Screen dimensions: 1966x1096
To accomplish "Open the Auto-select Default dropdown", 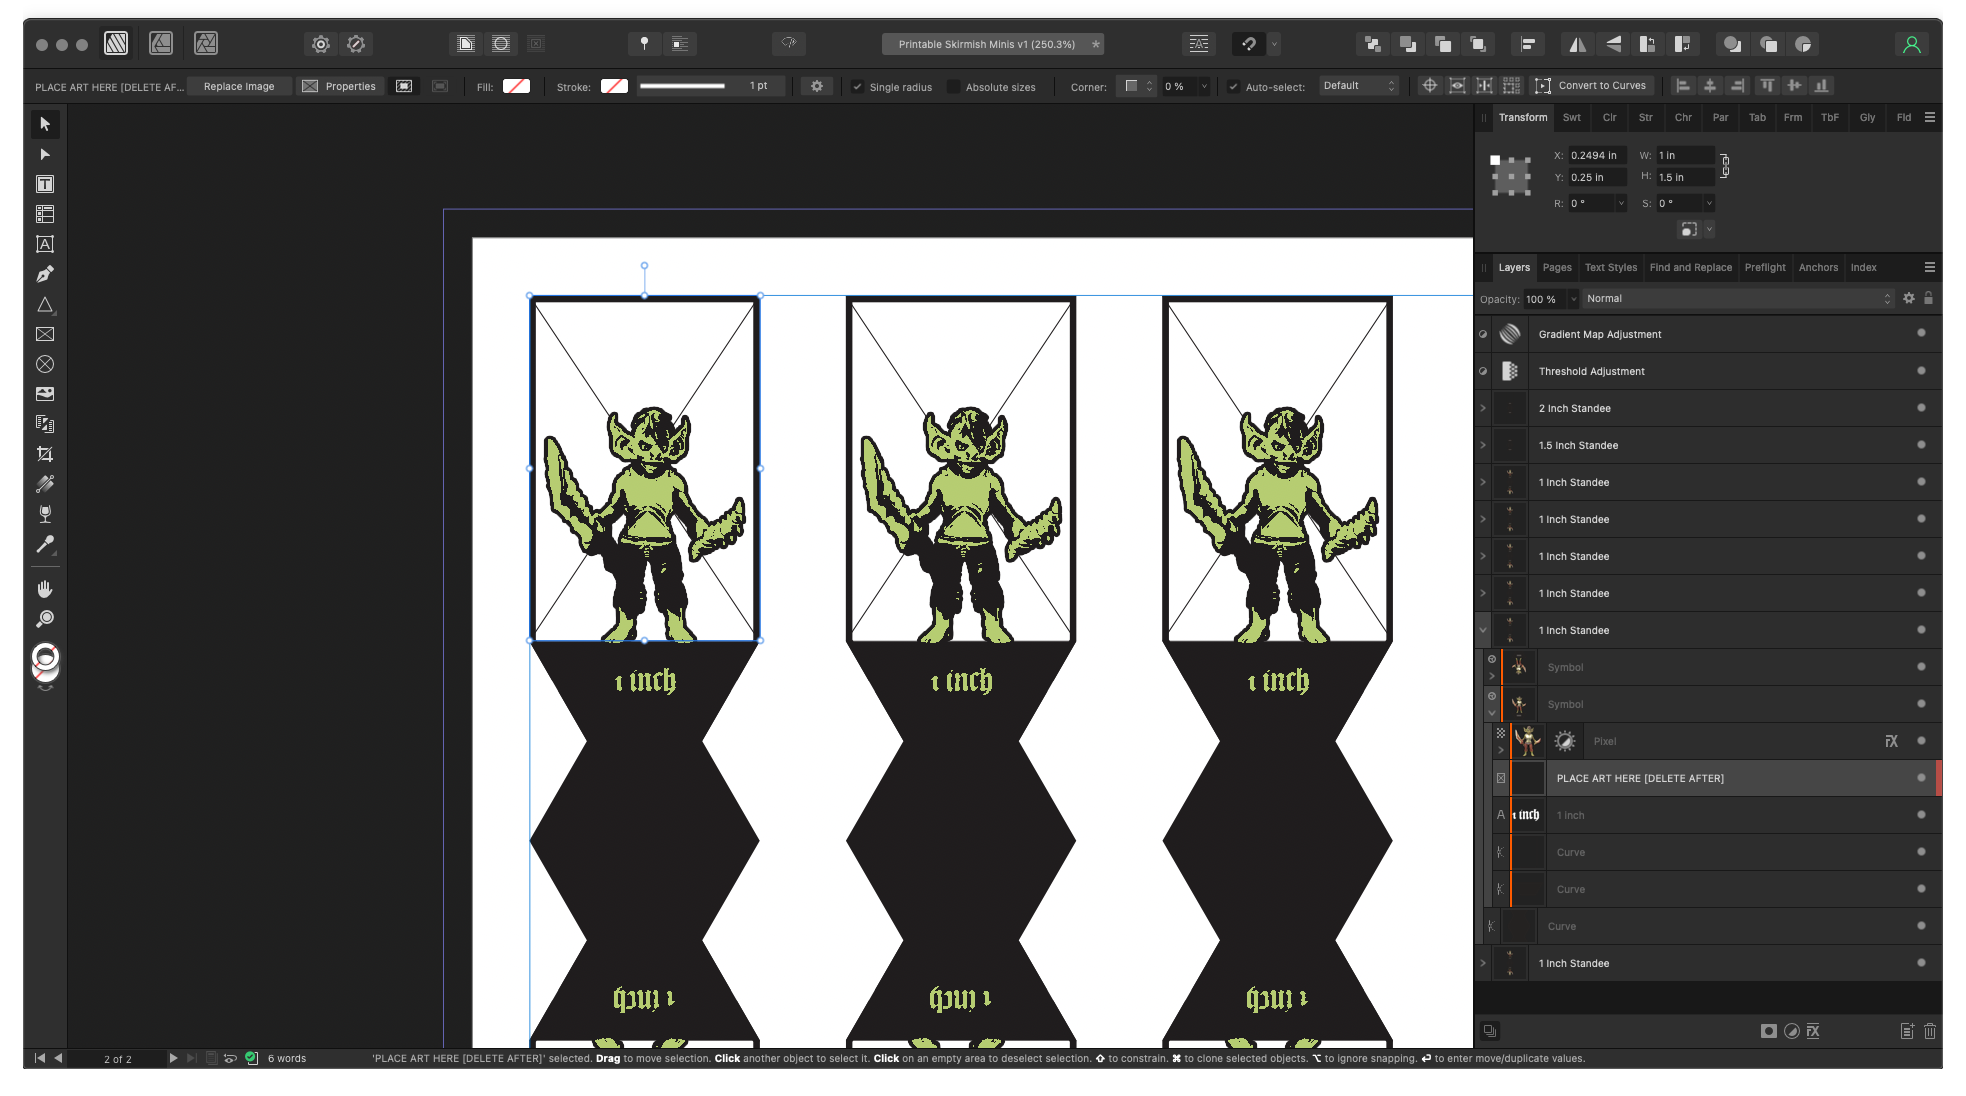I will pos(1358,86).
